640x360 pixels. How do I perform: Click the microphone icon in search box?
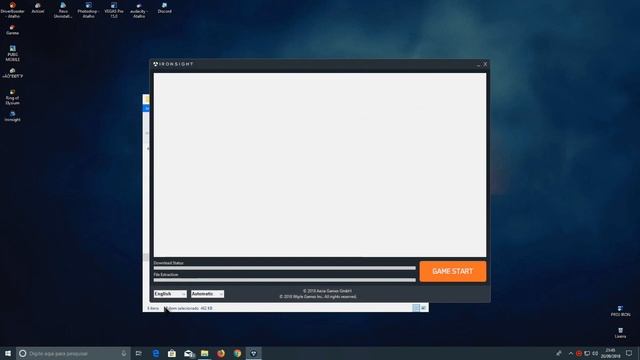124,353
